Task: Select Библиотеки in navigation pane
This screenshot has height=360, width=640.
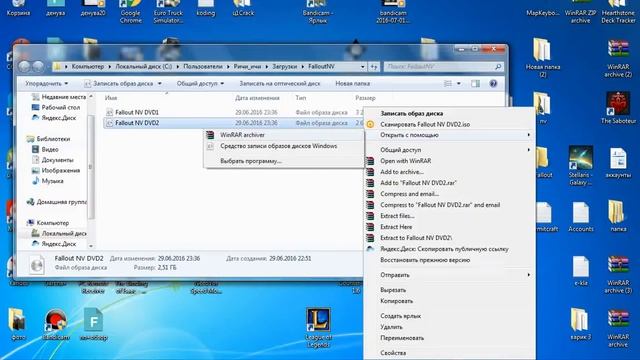Action: click(48, 139)
